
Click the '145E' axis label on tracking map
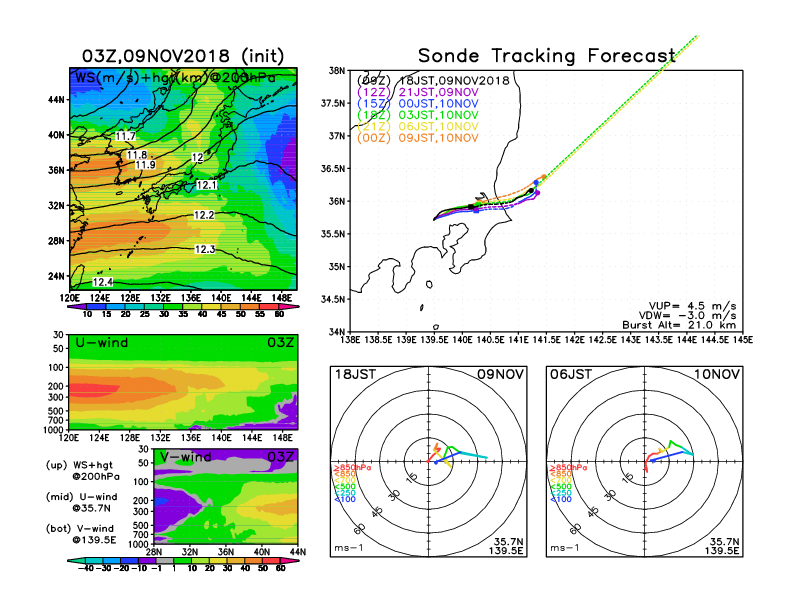742,340
